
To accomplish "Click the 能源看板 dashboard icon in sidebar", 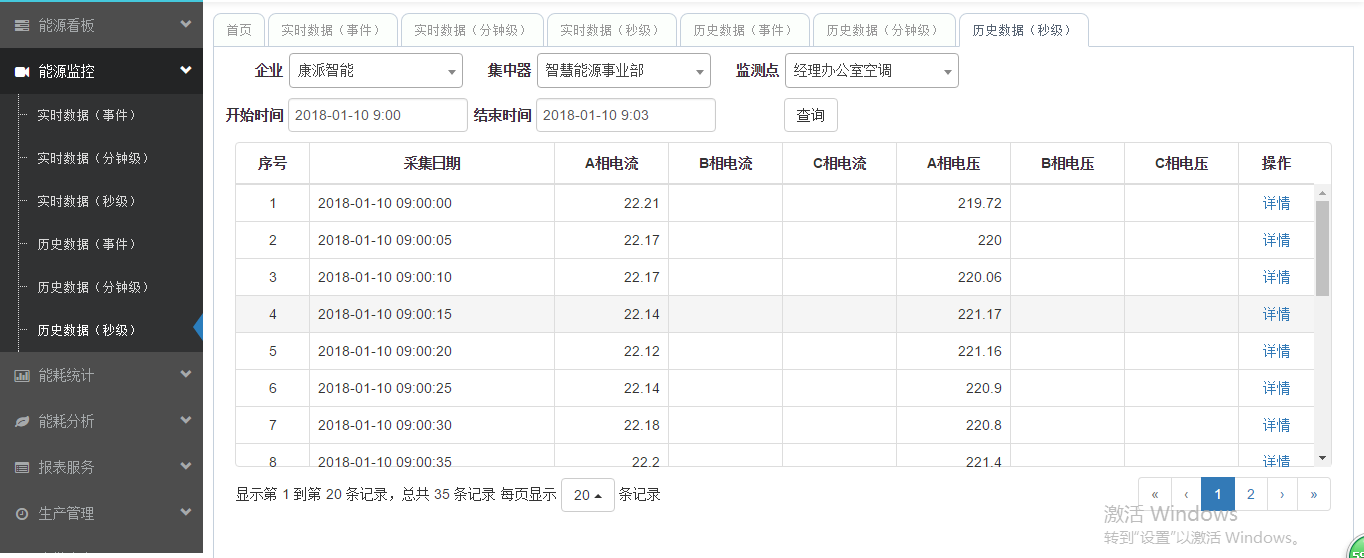I will click(x=22, y=25).
